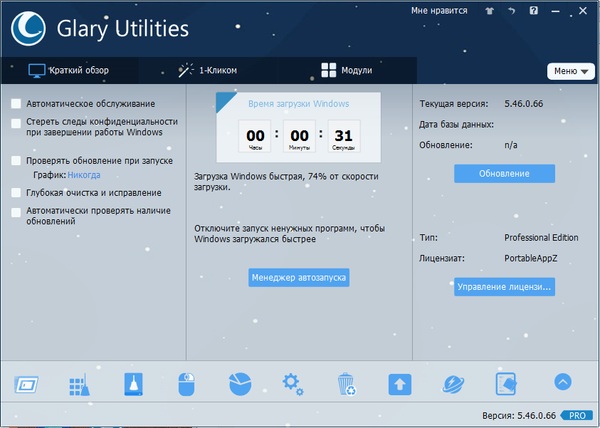Expand the bottom toolbar round chevron
600x428 pixels.
tap(562, 381)
